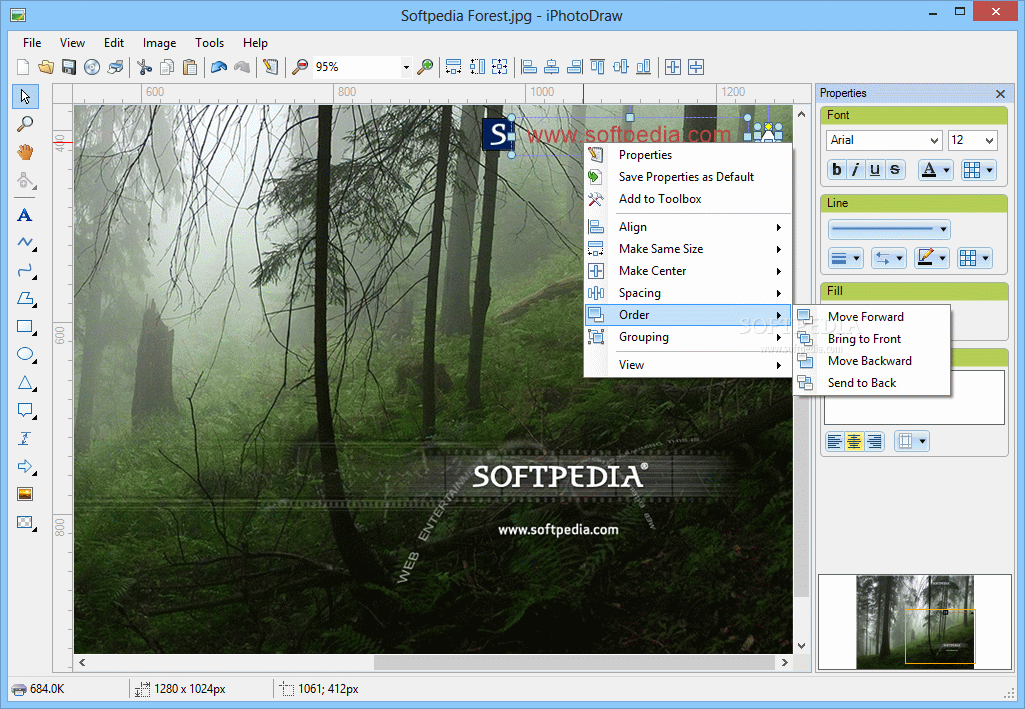Open the text margin dropdown
Viewport: 1025px width, 709px height.
[912, 442]
